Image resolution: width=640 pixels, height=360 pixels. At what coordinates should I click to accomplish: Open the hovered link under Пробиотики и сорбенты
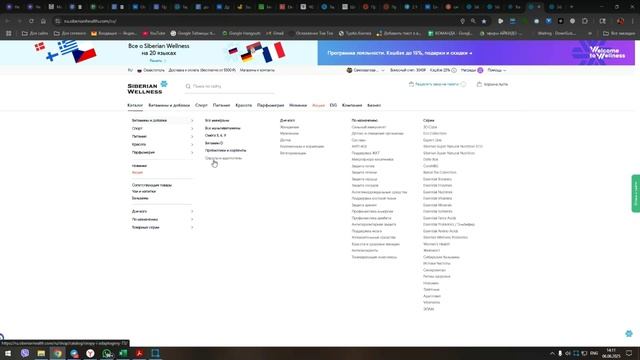[x=223, y=158]
